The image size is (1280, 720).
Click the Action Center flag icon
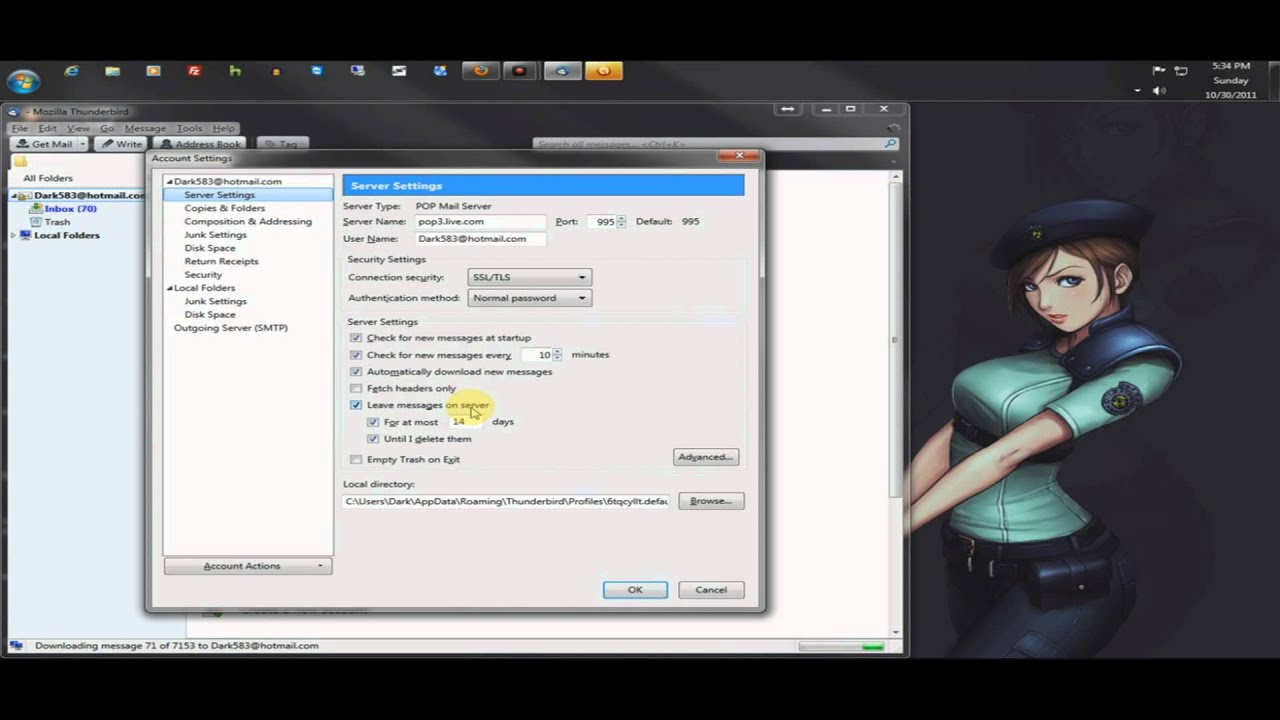point(1159,70)
